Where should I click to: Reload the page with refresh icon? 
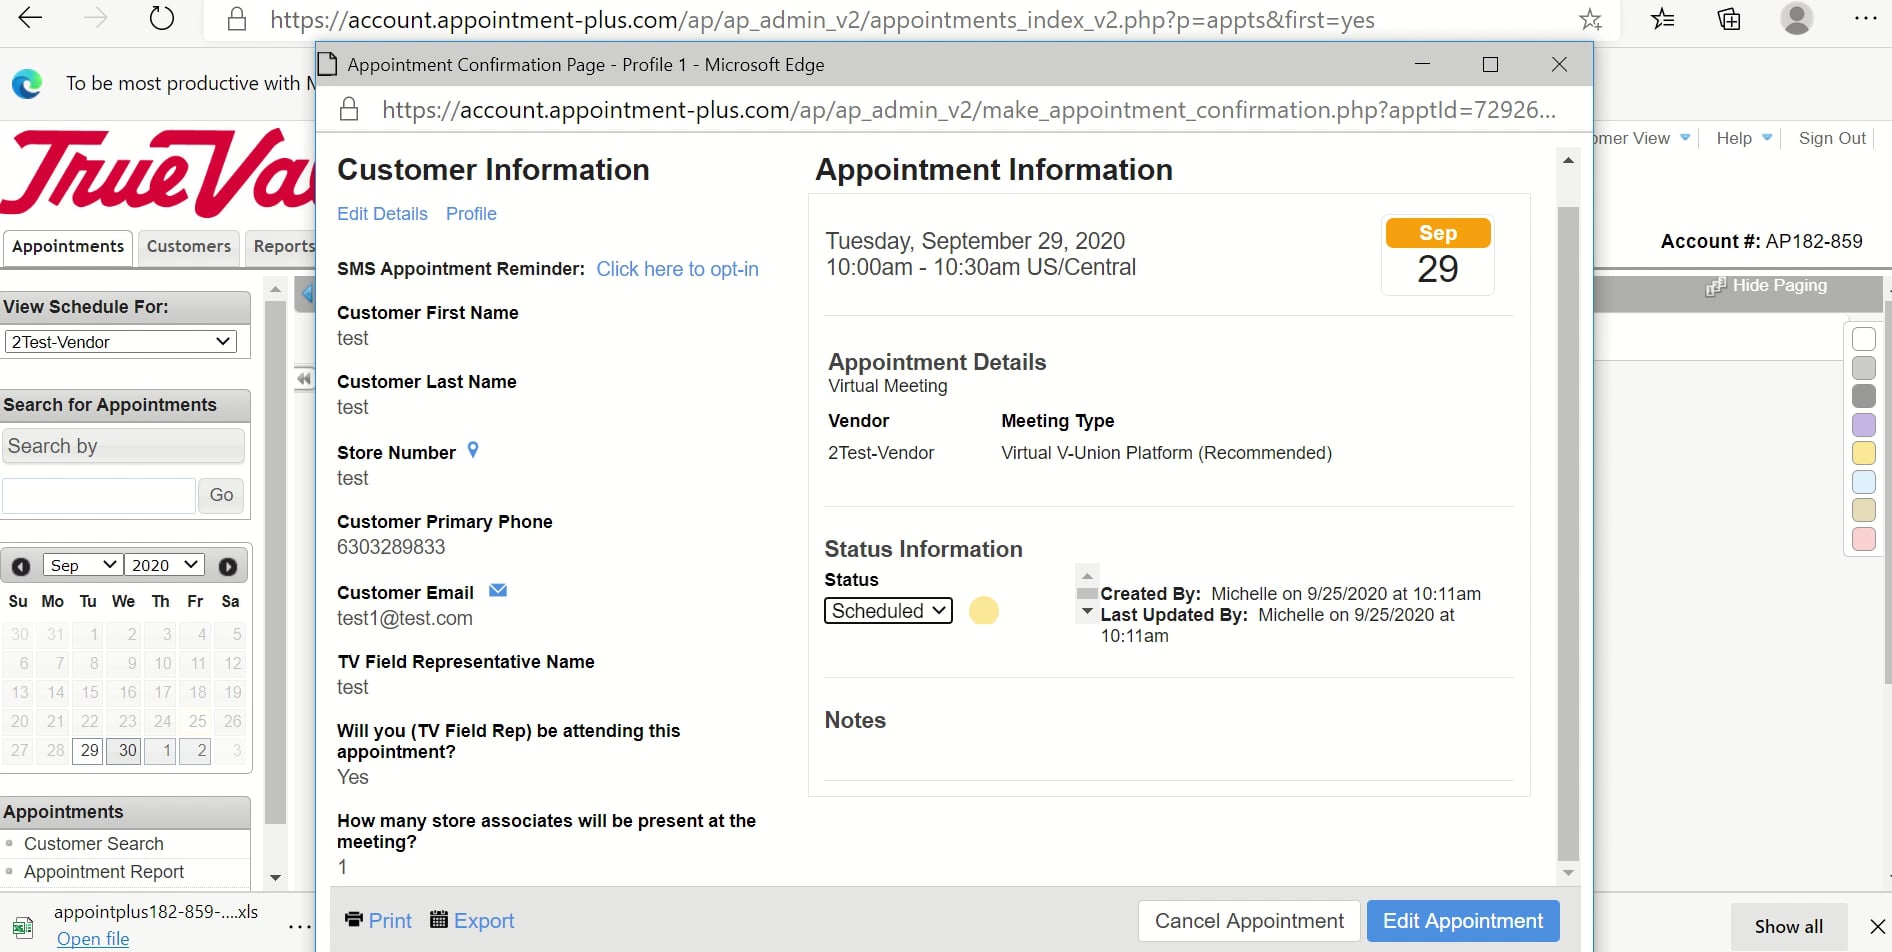click(x=162, y=18)
